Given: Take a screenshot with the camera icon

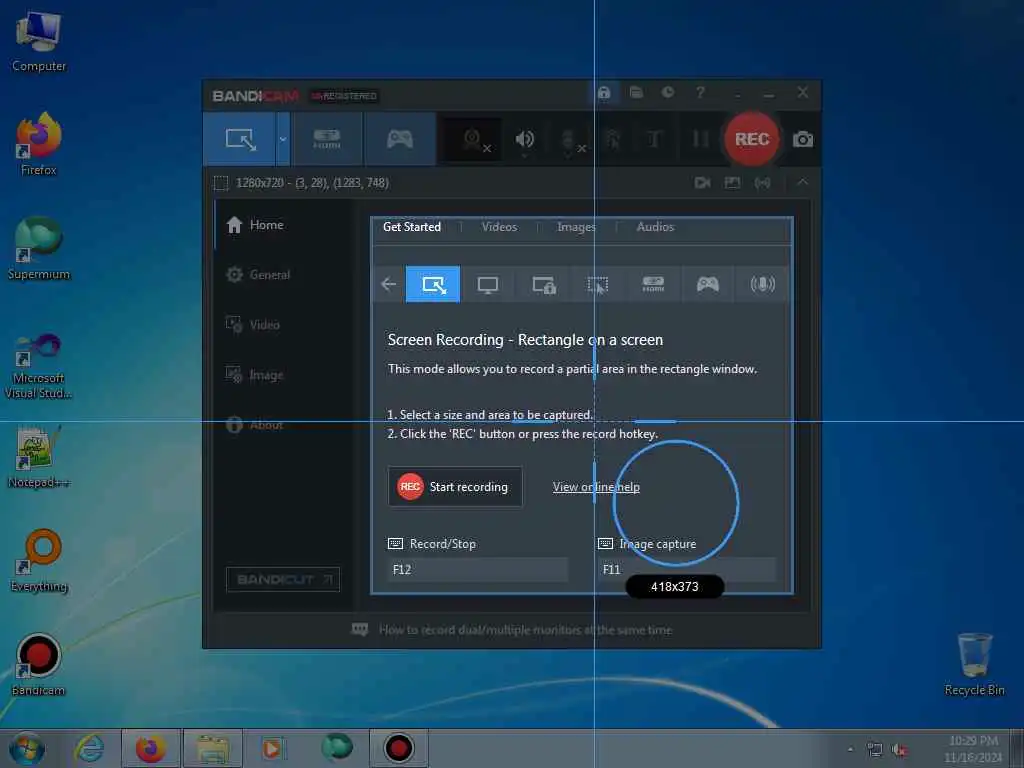Looking at the screenshot, I should (x=803, y=139).
